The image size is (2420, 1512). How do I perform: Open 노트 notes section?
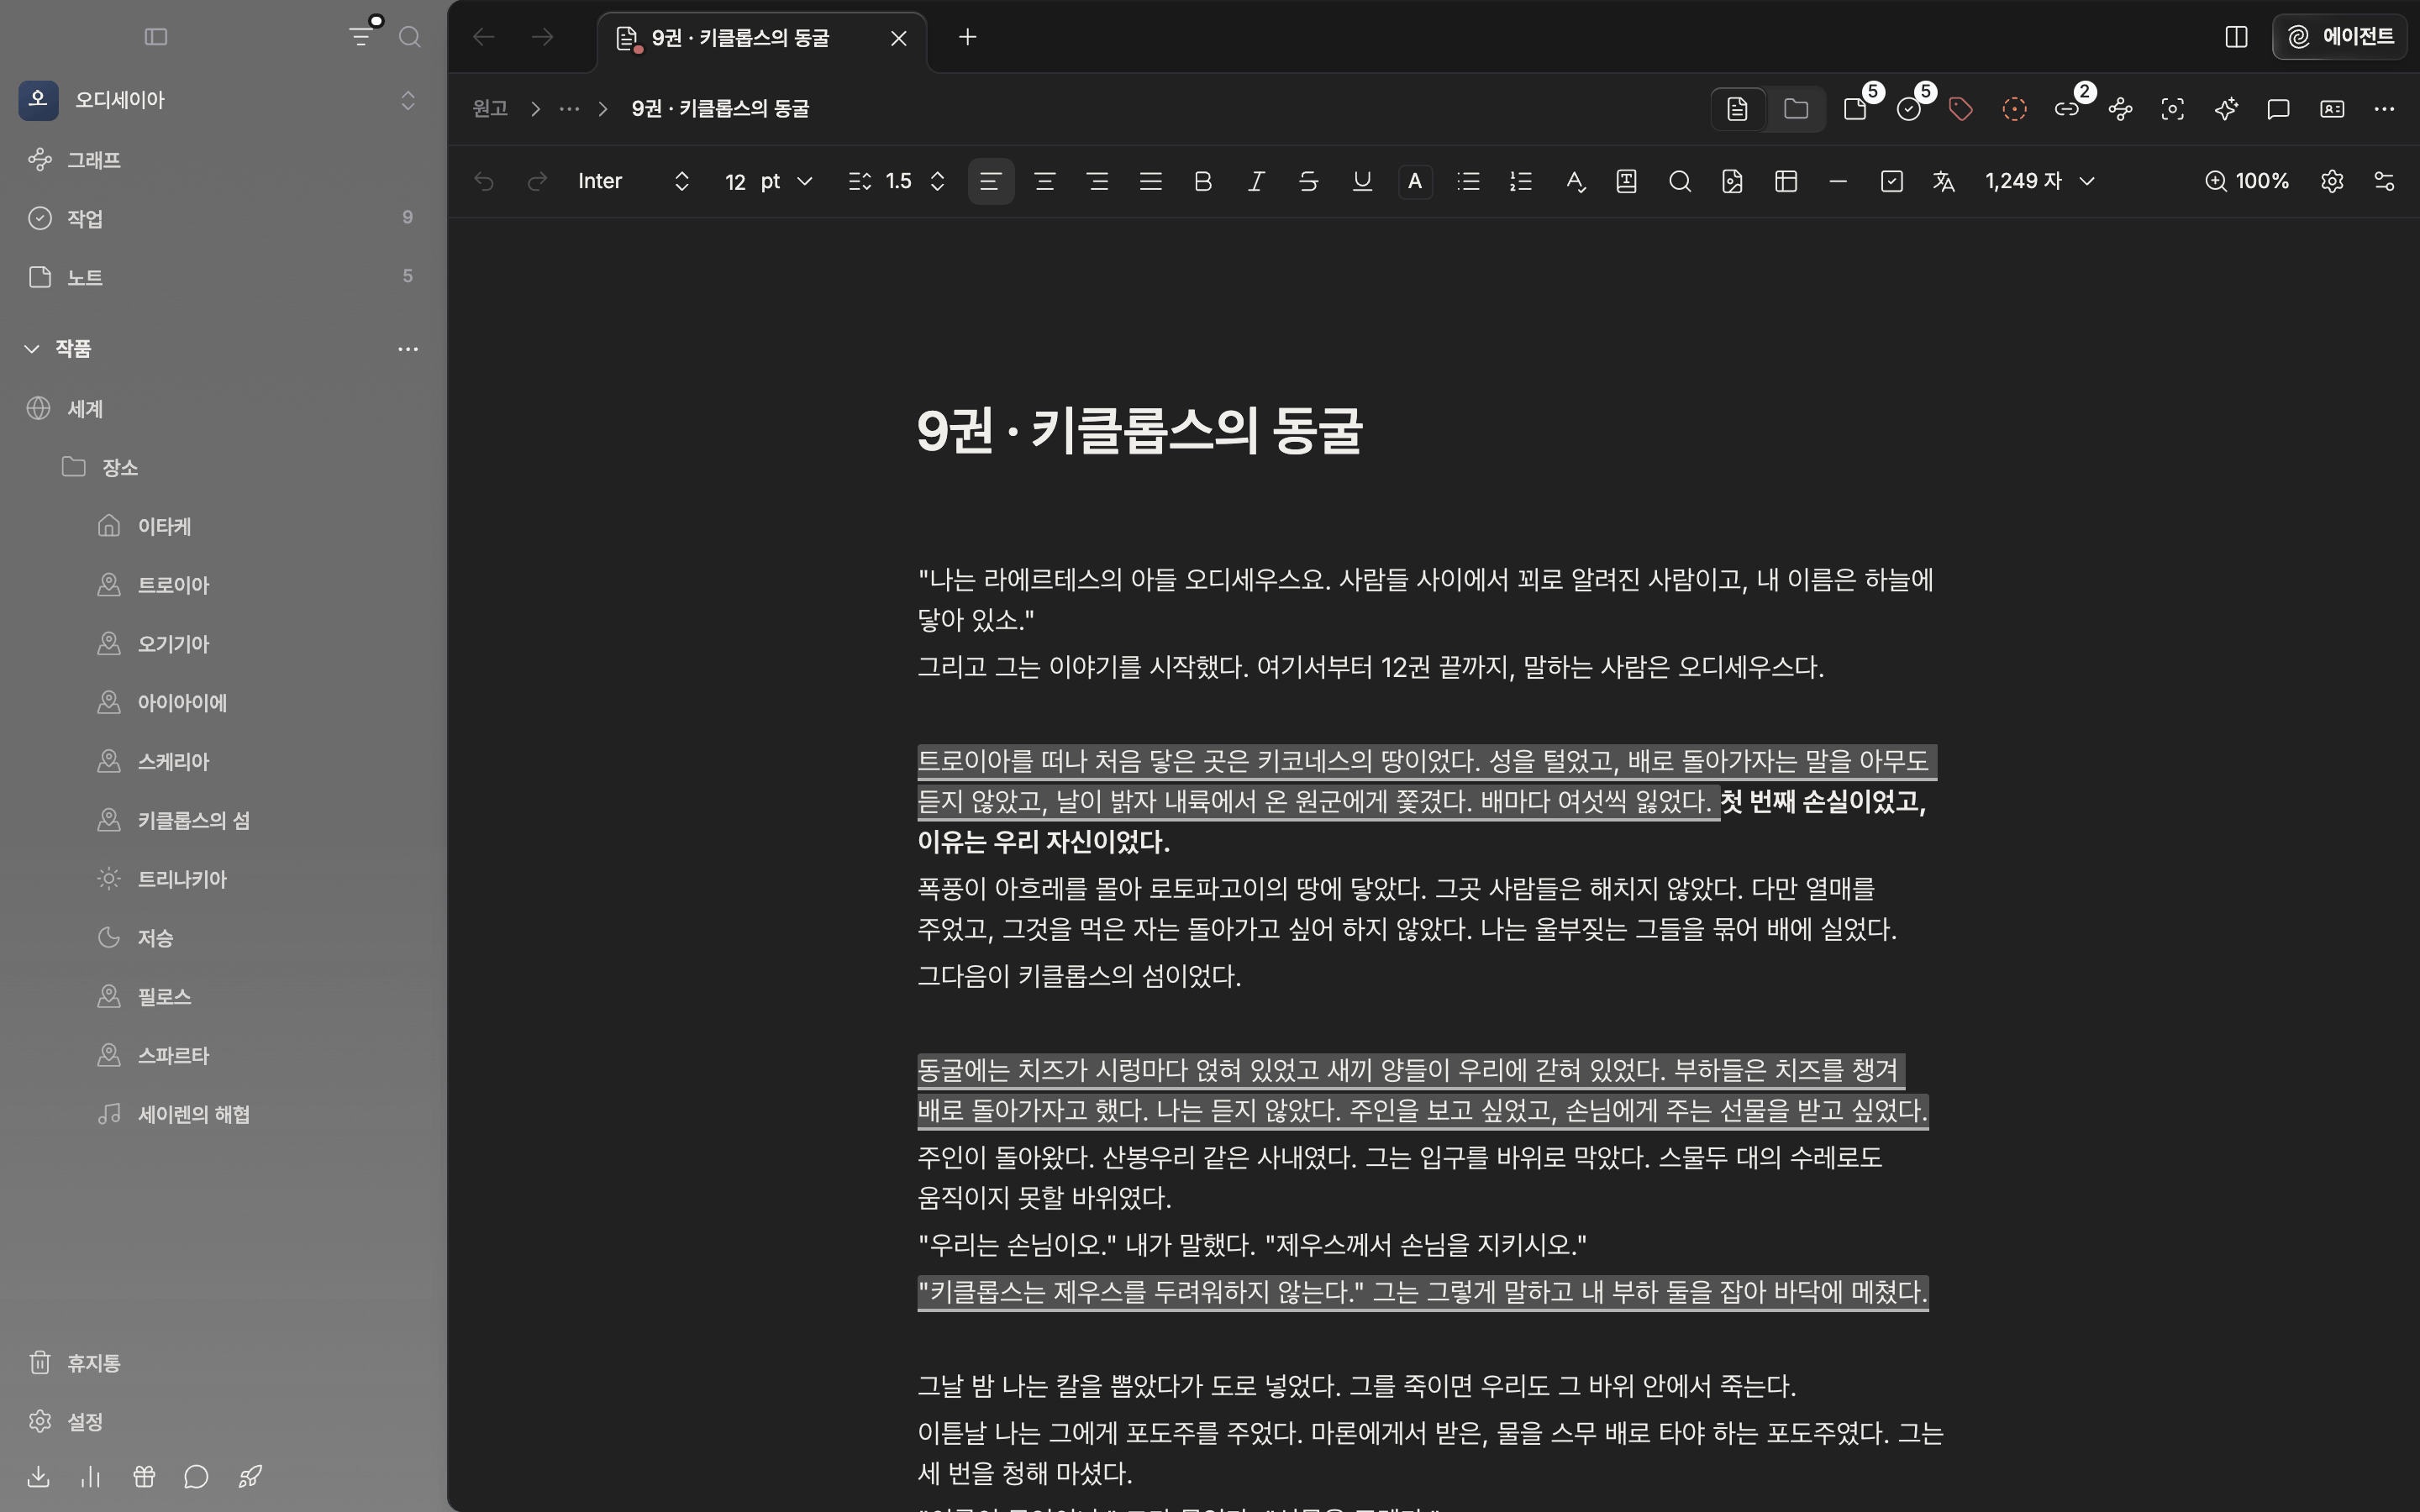222,277
